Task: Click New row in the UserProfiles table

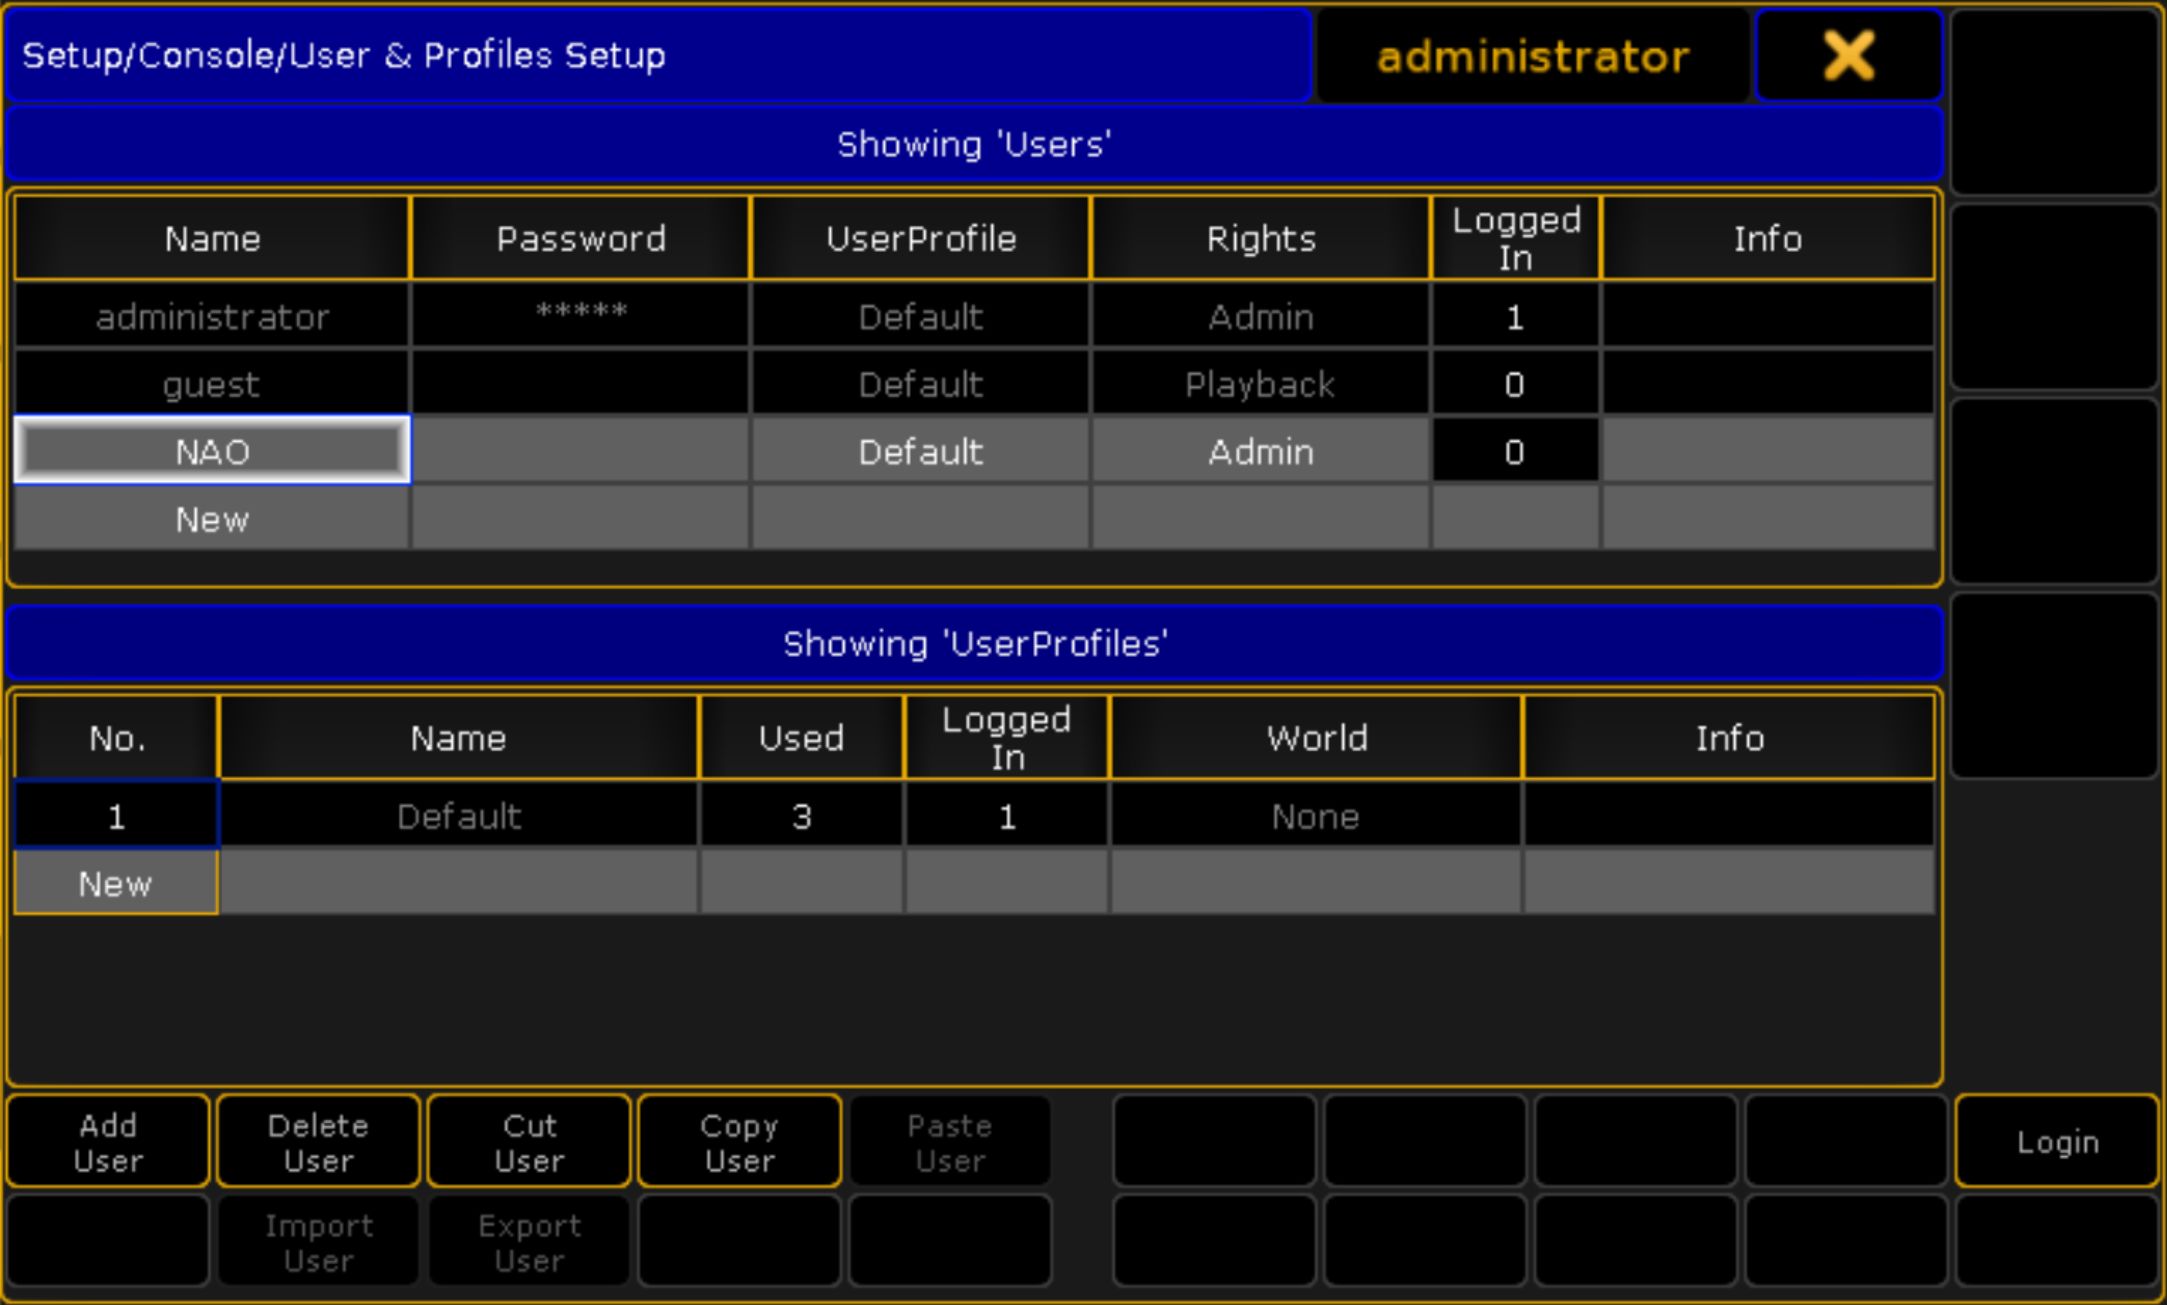Action: [116, 884]
